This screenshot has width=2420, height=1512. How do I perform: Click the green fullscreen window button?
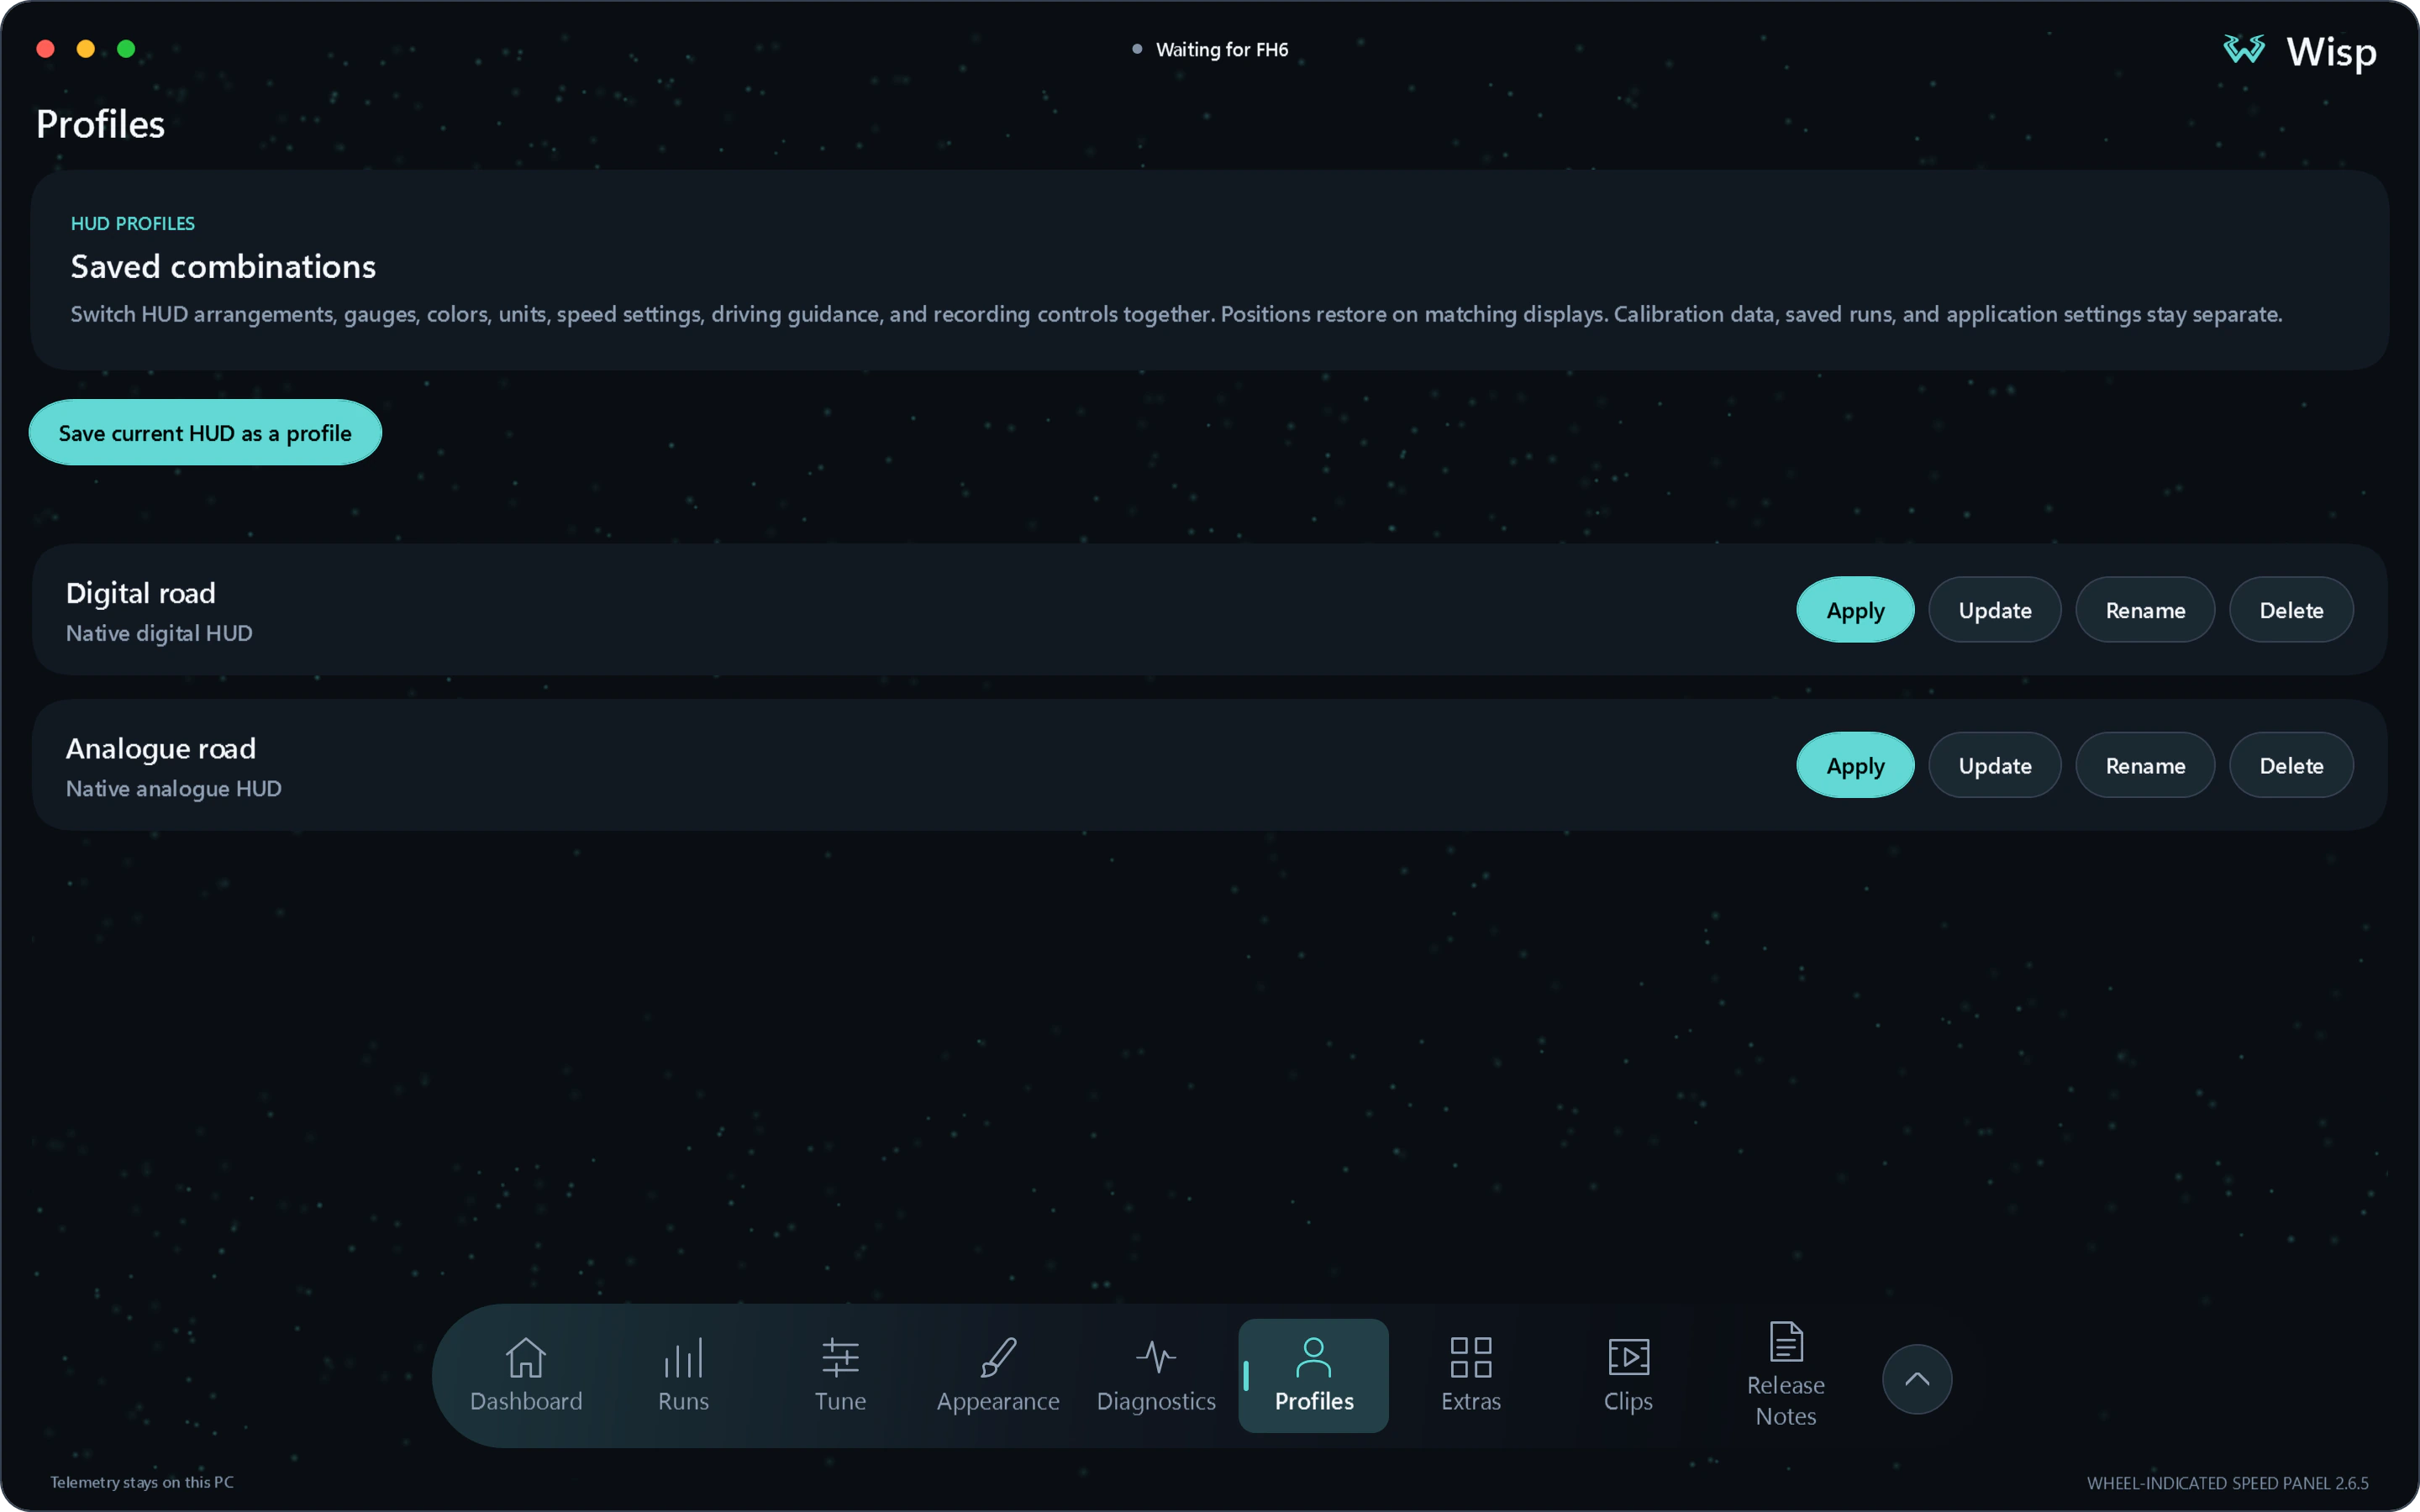(x=126, y=49)
